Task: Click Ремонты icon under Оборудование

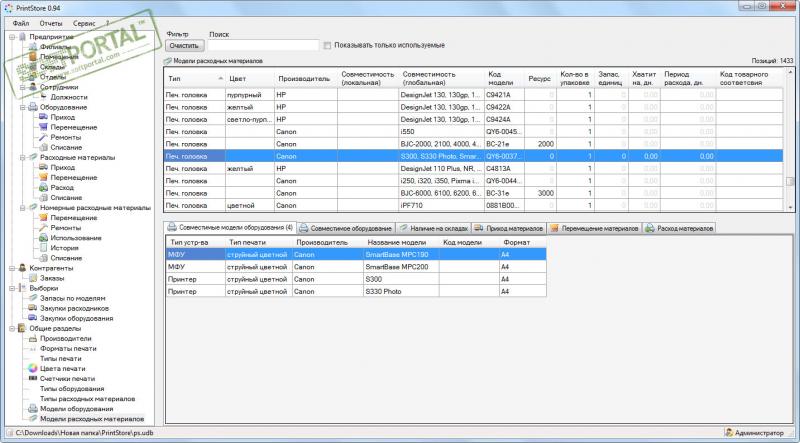Action: point(43,137)
